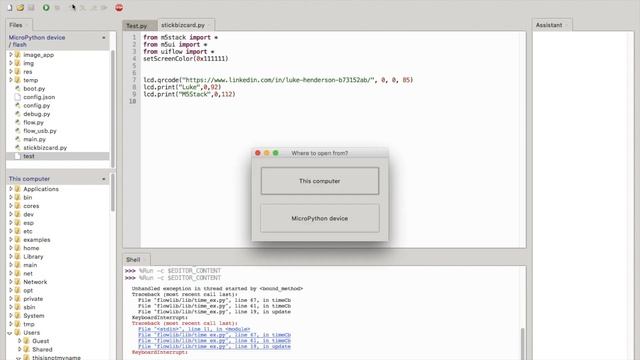Click the image_app folder icon
Viewport: 640px width, 360px height.
[18, 55]
